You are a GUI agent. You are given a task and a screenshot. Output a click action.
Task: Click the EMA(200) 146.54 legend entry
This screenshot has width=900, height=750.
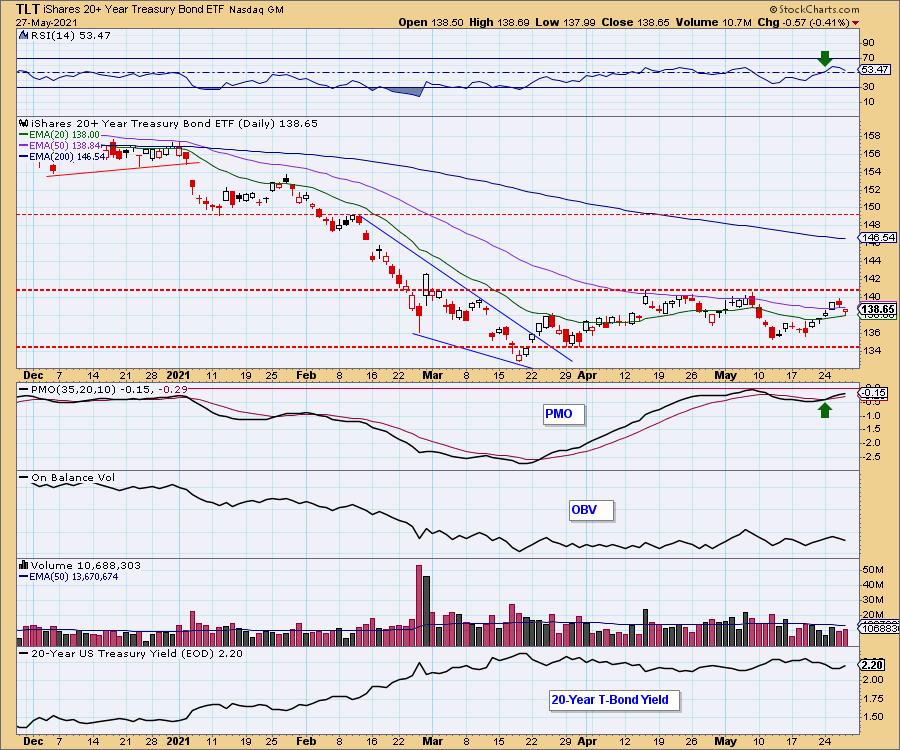(x=63, y=156)
